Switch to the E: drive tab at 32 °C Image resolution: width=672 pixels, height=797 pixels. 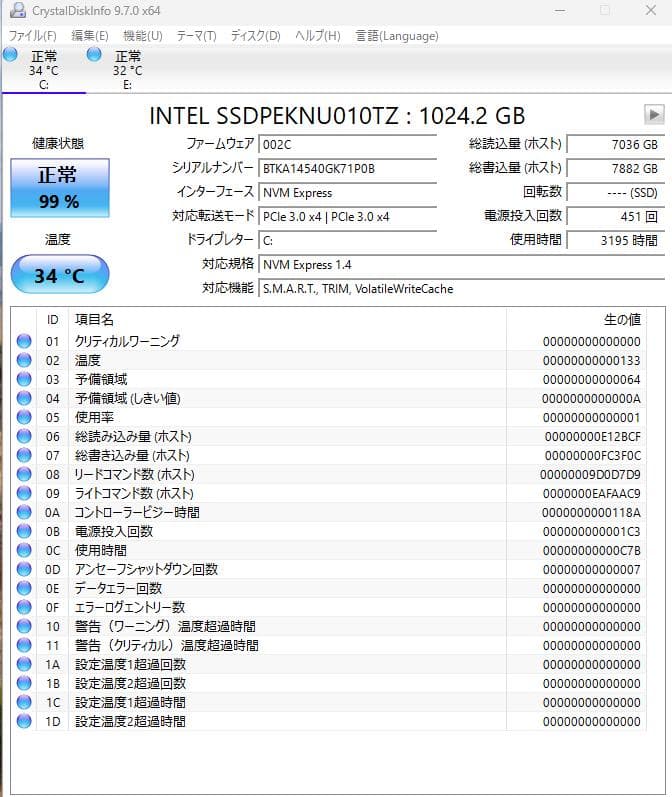click(x=128, y=70)
